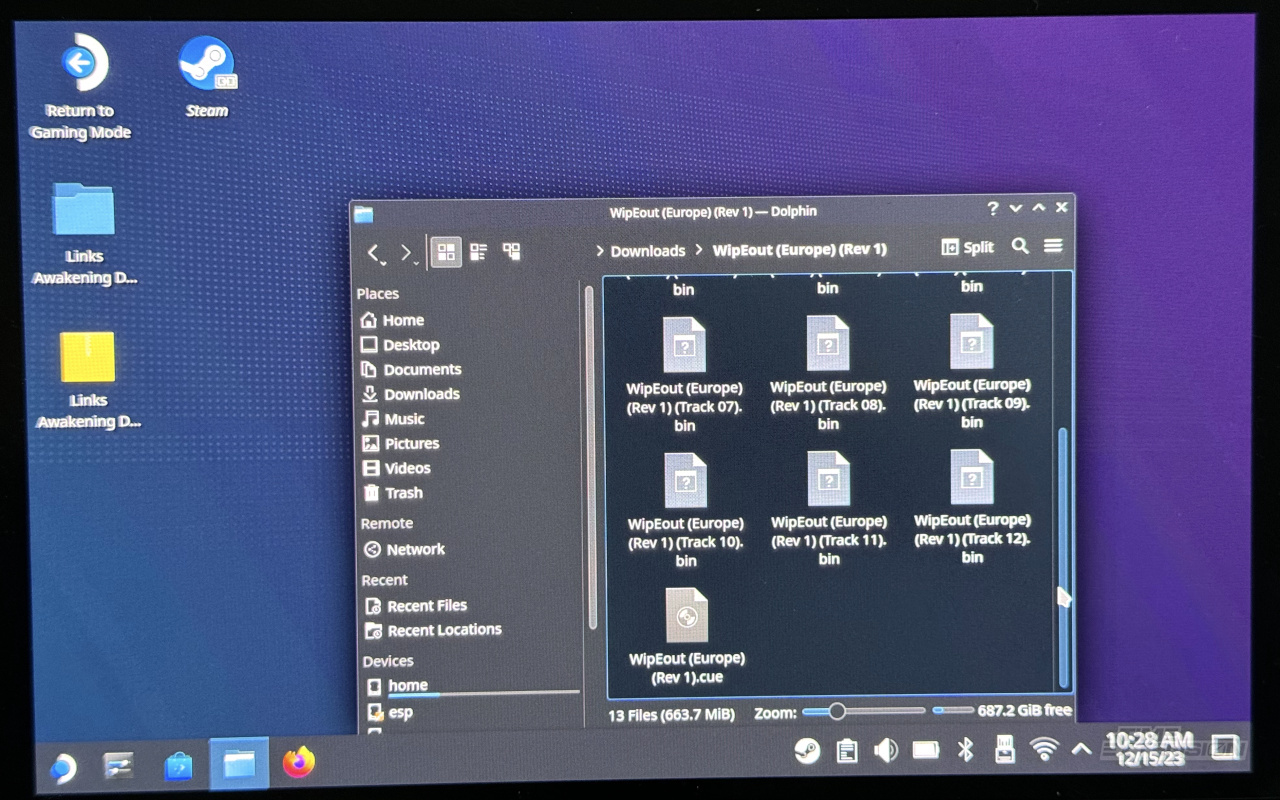Click the Downloads breadcrumb
Screen dimensions: 1280x800
648,251
